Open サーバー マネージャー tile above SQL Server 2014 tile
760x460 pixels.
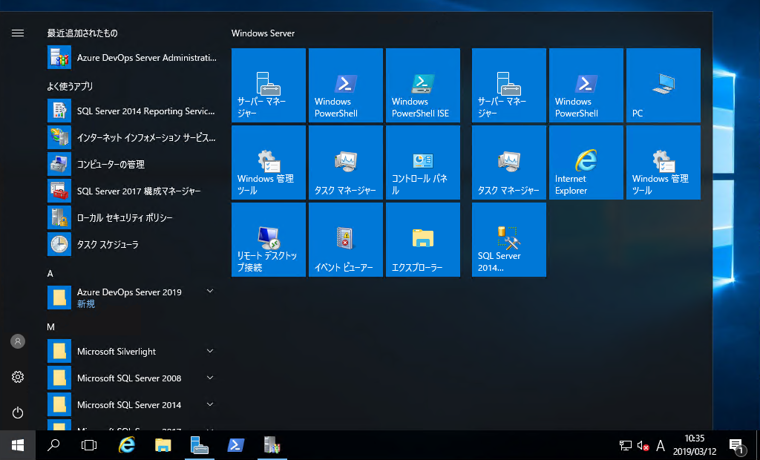coord(509,85)
